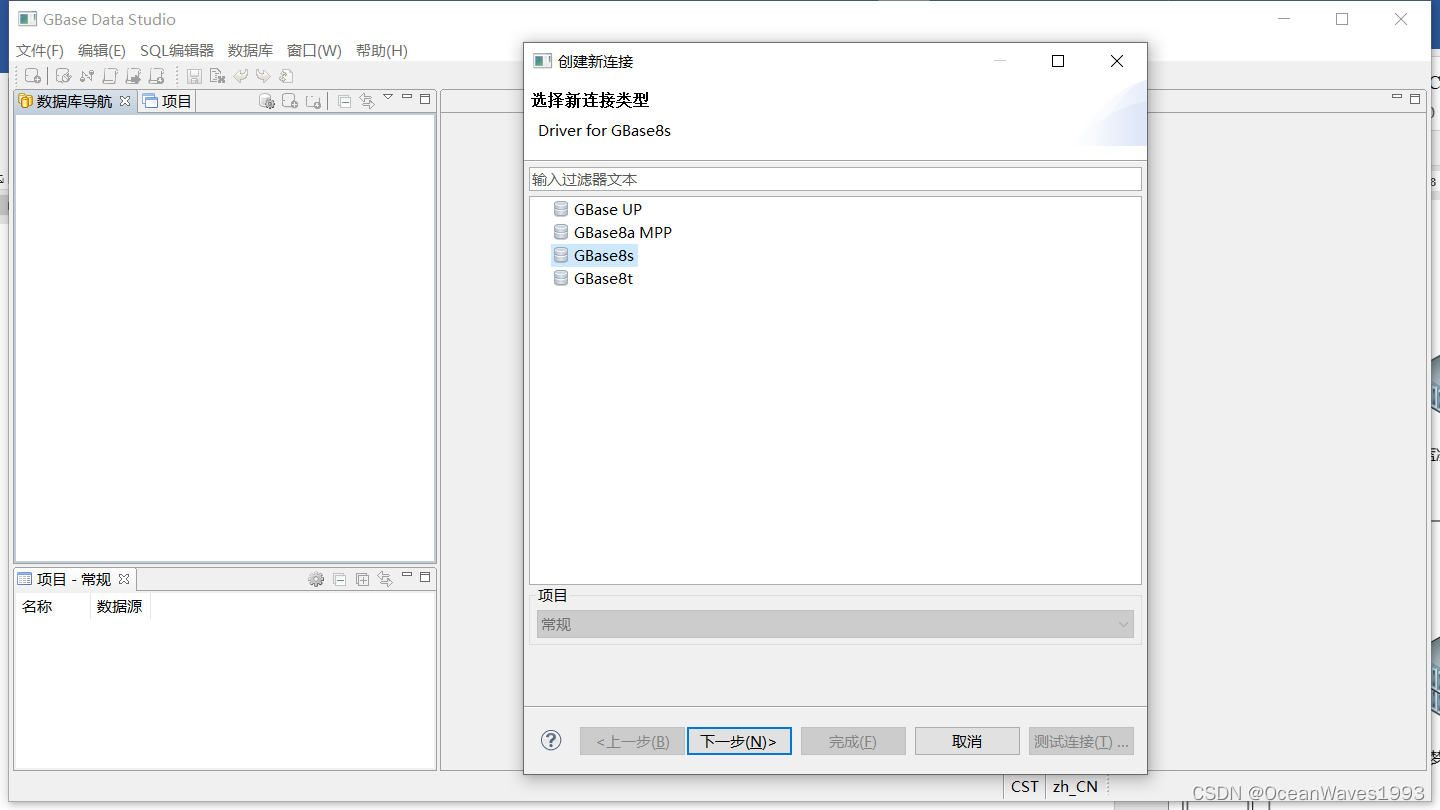
Task: Maximize the 项目 - 常规 panel
Action: pos(425,577)
